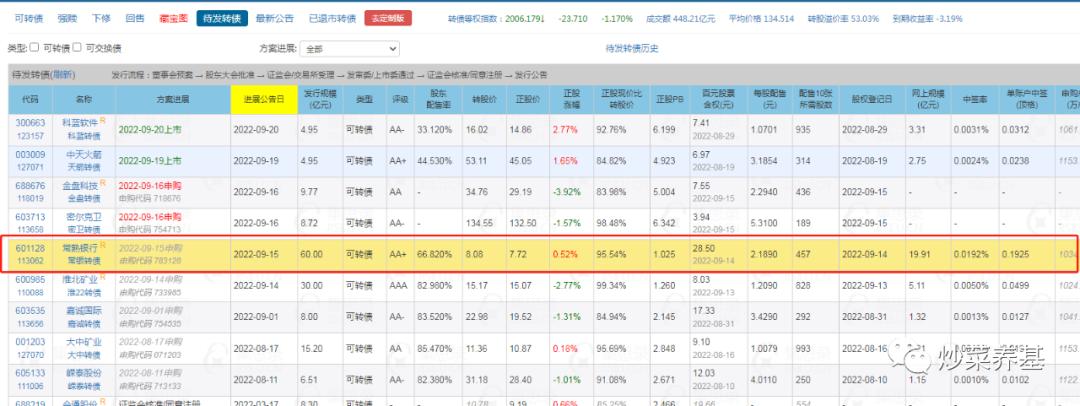
Task: Expand the 方案进展 dropdown showing 全部
Action: click(350, 49)
